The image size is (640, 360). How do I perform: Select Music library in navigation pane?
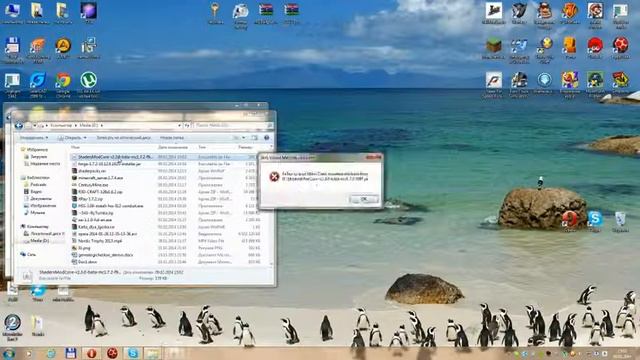point(38,213)
